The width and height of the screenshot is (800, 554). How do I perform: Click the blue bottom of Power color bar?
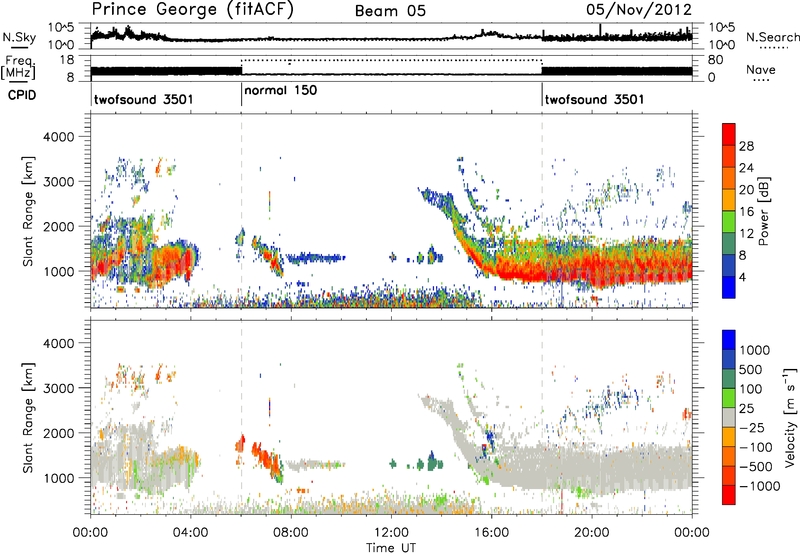[729, 288]
